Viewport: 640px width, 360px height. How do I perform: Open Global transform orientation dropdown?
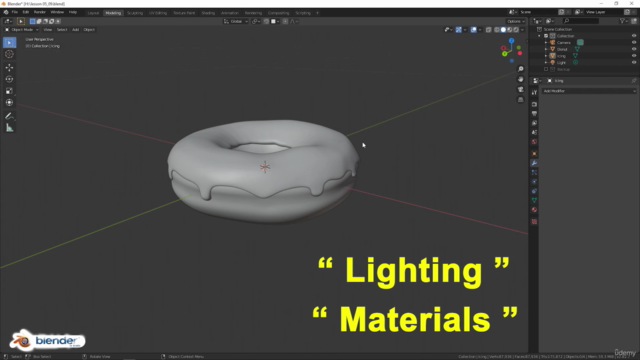[236, 21]
